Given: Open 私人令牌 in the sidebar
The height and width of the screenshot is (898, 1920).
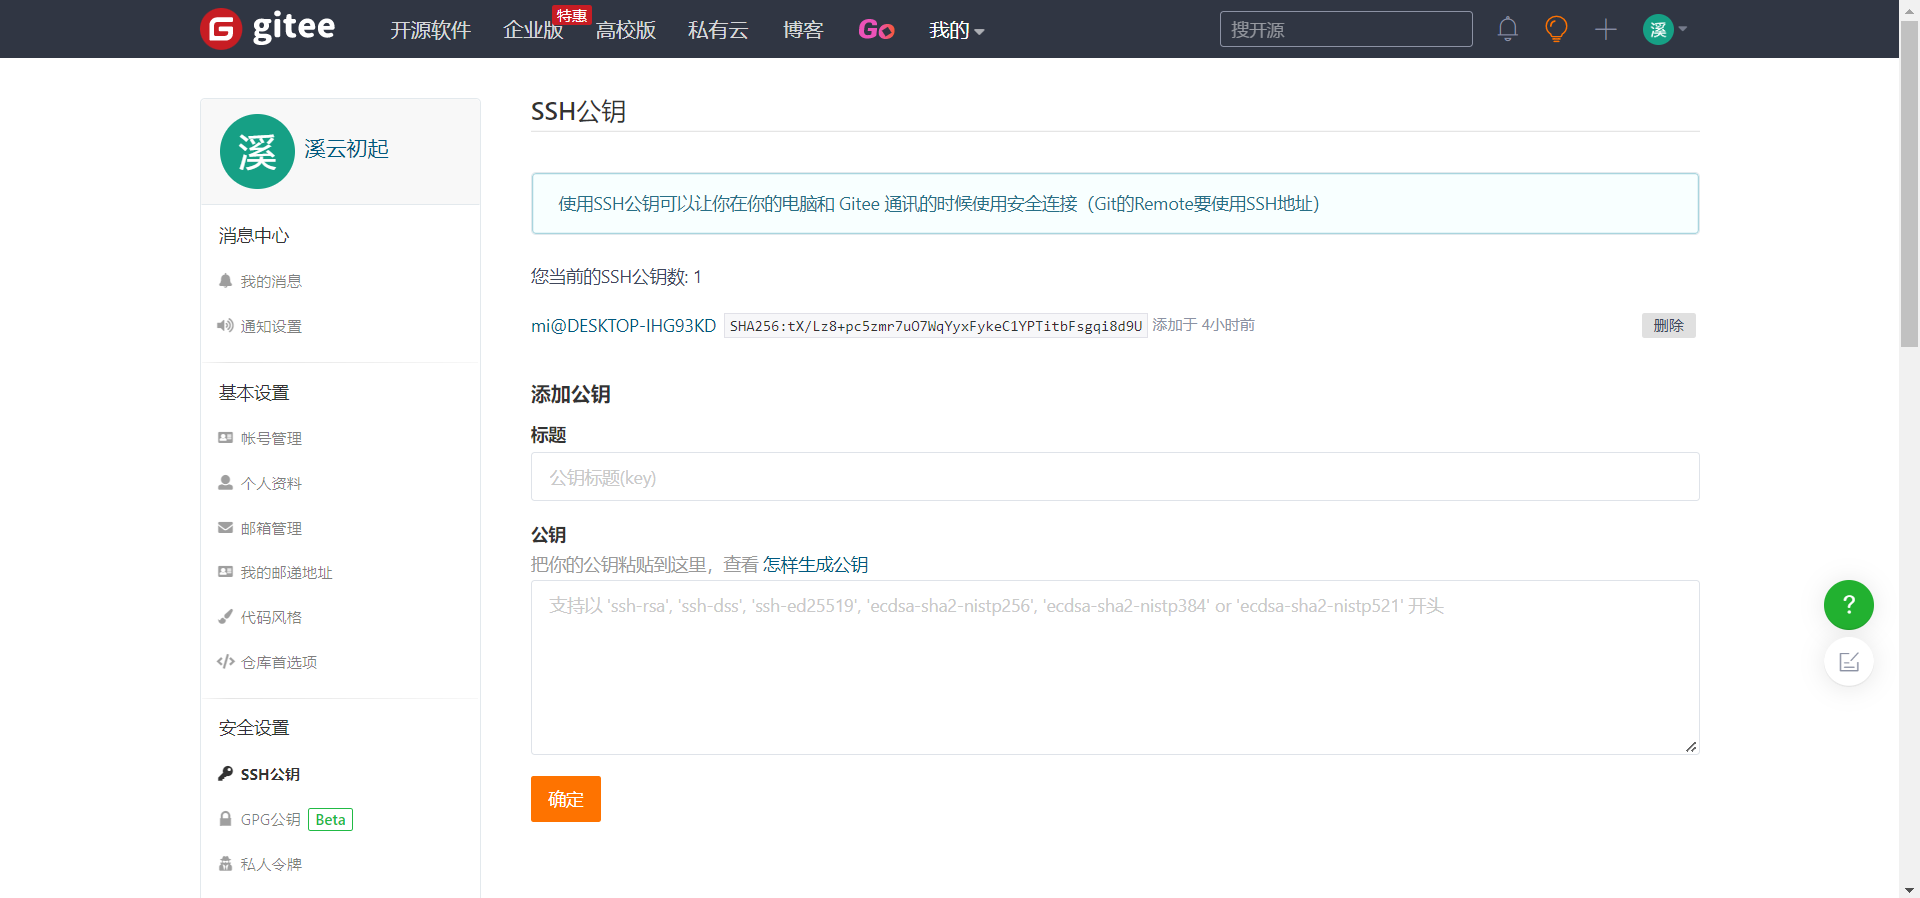Looking at the screenshot, I should click(x=271, y=864).
